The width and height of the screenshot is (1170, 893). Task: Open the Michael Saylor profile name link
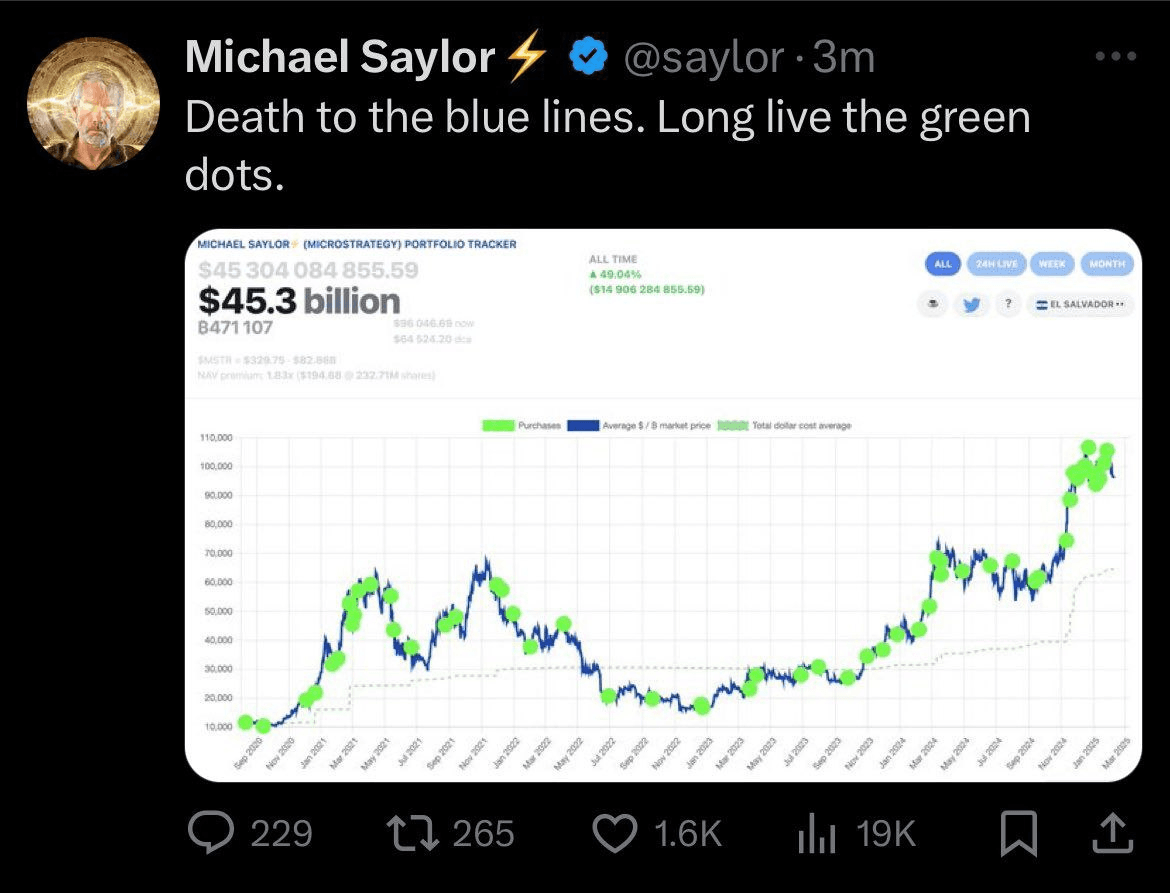point(339,60)
